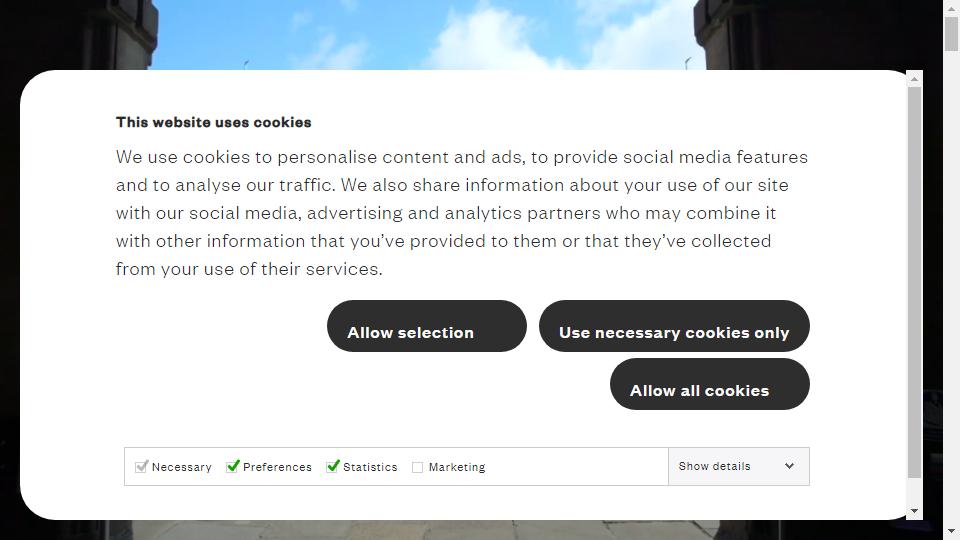This screenshot has height=540, width=960.
Task: Click the cookie dialog scrollbar up arrow
Action: (914, 79)
